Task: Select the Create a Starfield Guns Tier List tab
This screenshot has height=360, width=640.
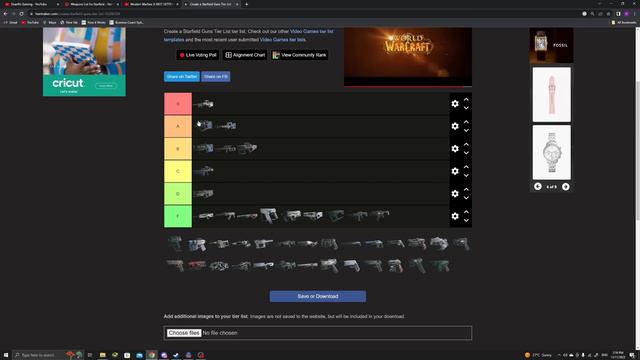Action: click(x=211, y=4)
